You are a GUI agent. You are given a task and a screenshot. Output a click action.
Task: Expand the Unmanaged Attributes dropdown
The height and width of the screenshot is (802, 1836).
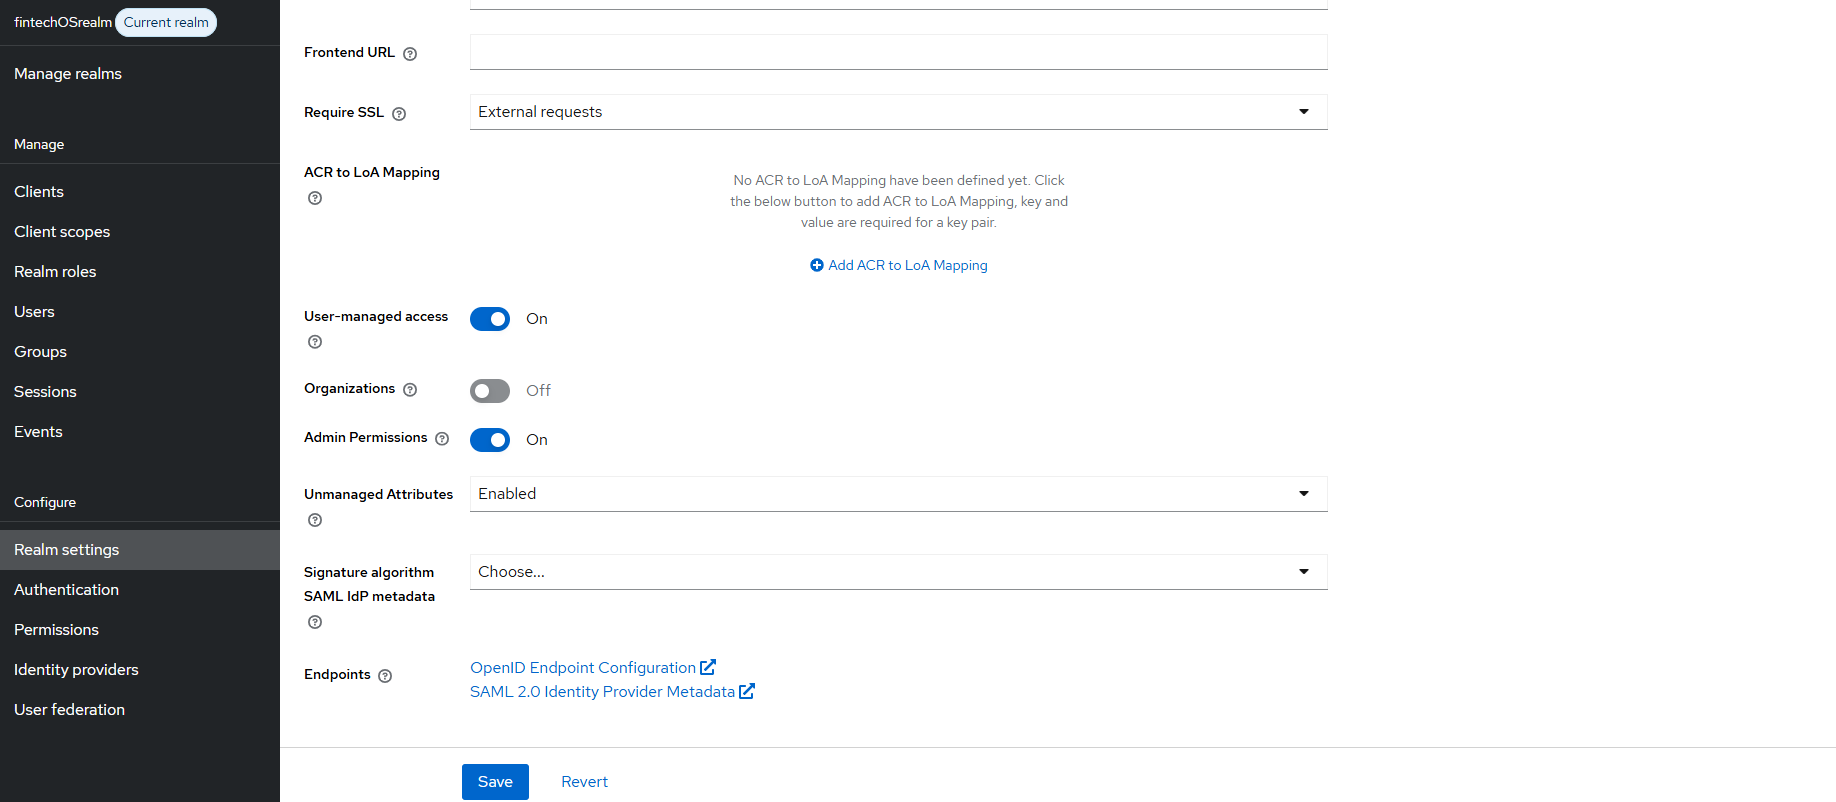click(x=898, y=494)
